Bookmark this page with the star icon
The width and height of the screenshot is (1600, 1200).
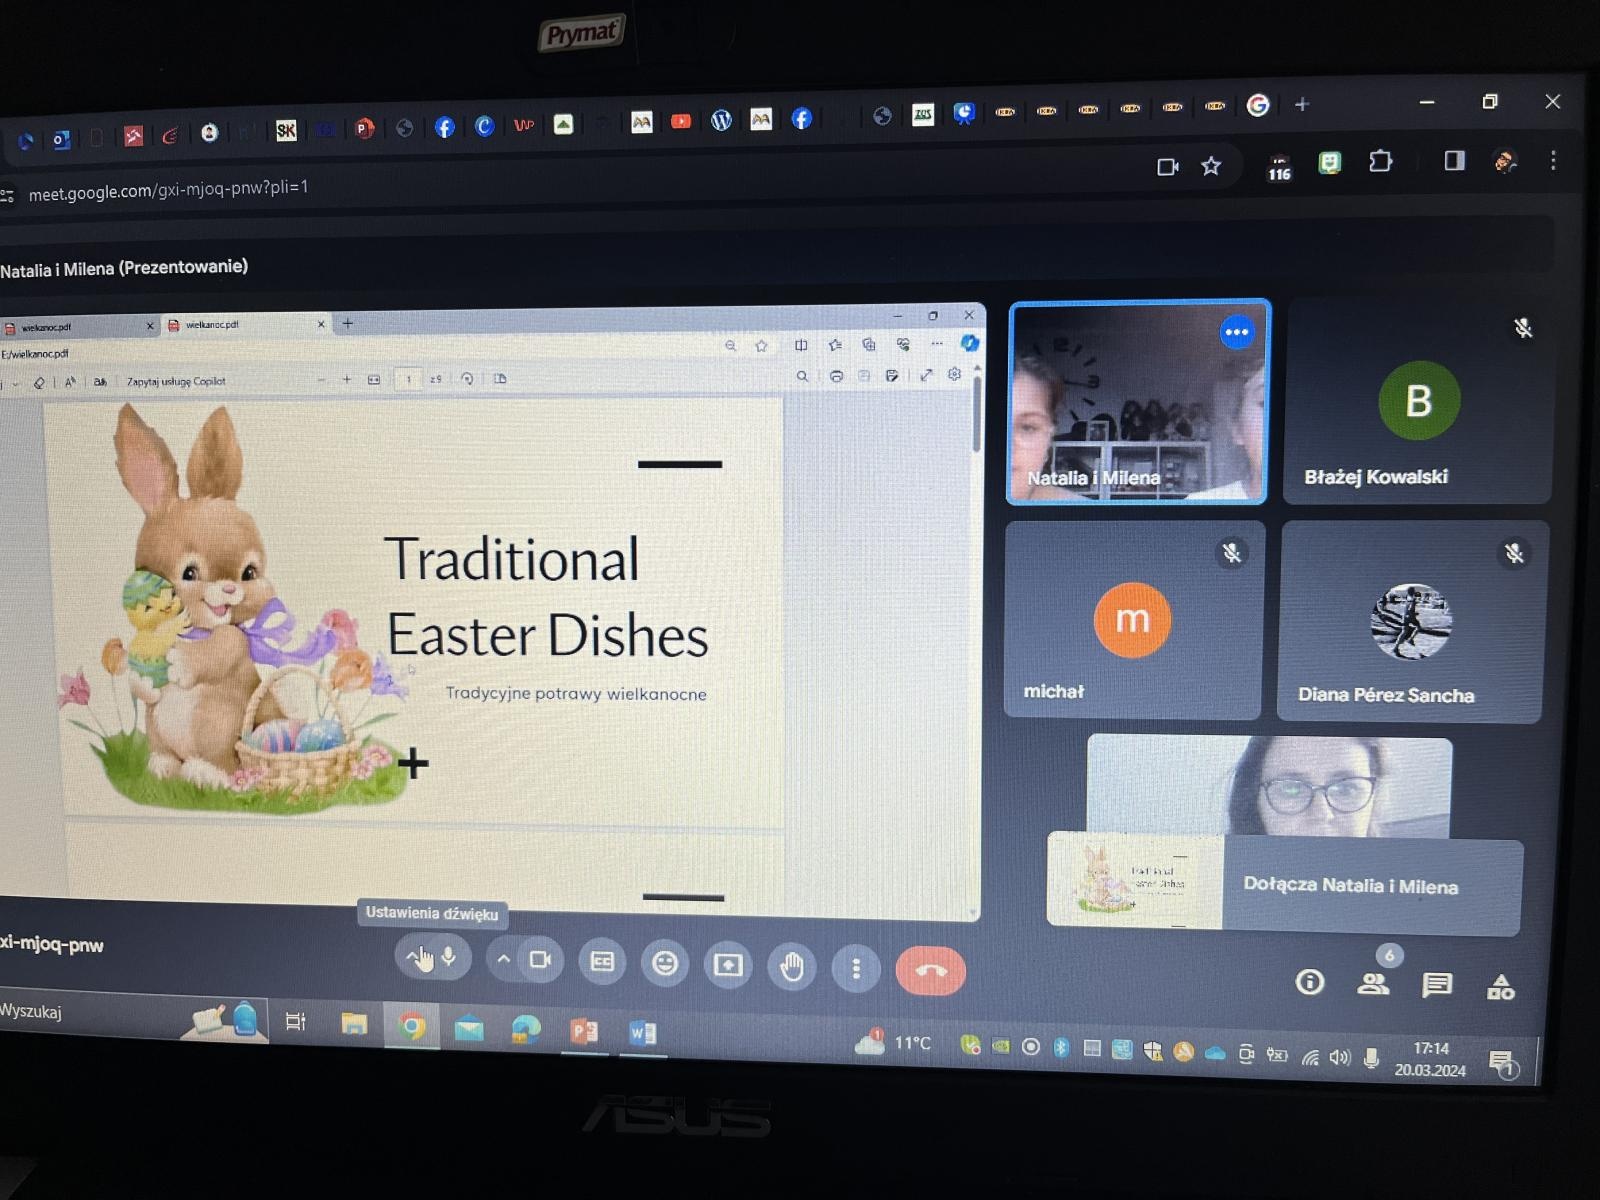pos(1211,166)
